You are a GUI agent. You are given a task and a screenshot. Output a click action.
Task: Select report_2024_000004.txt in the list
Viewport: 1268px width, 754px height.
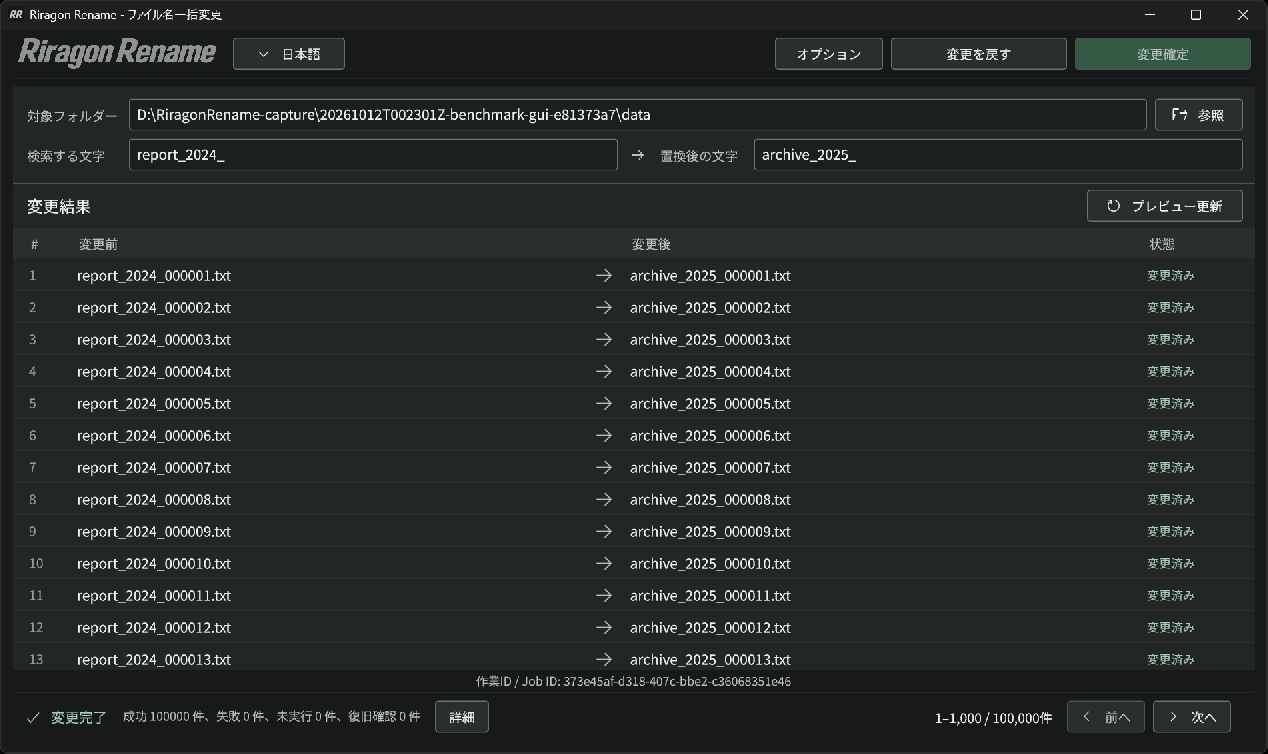pyautogui.click(x=154, y=372)
